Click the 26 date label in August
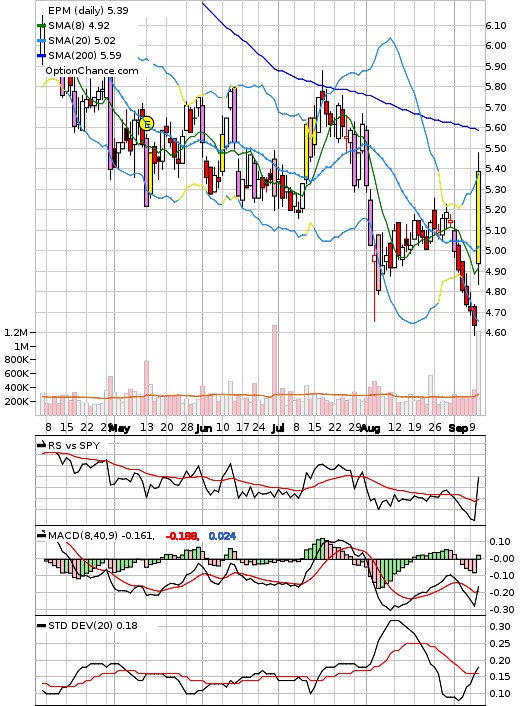 (x=434, y=427)
